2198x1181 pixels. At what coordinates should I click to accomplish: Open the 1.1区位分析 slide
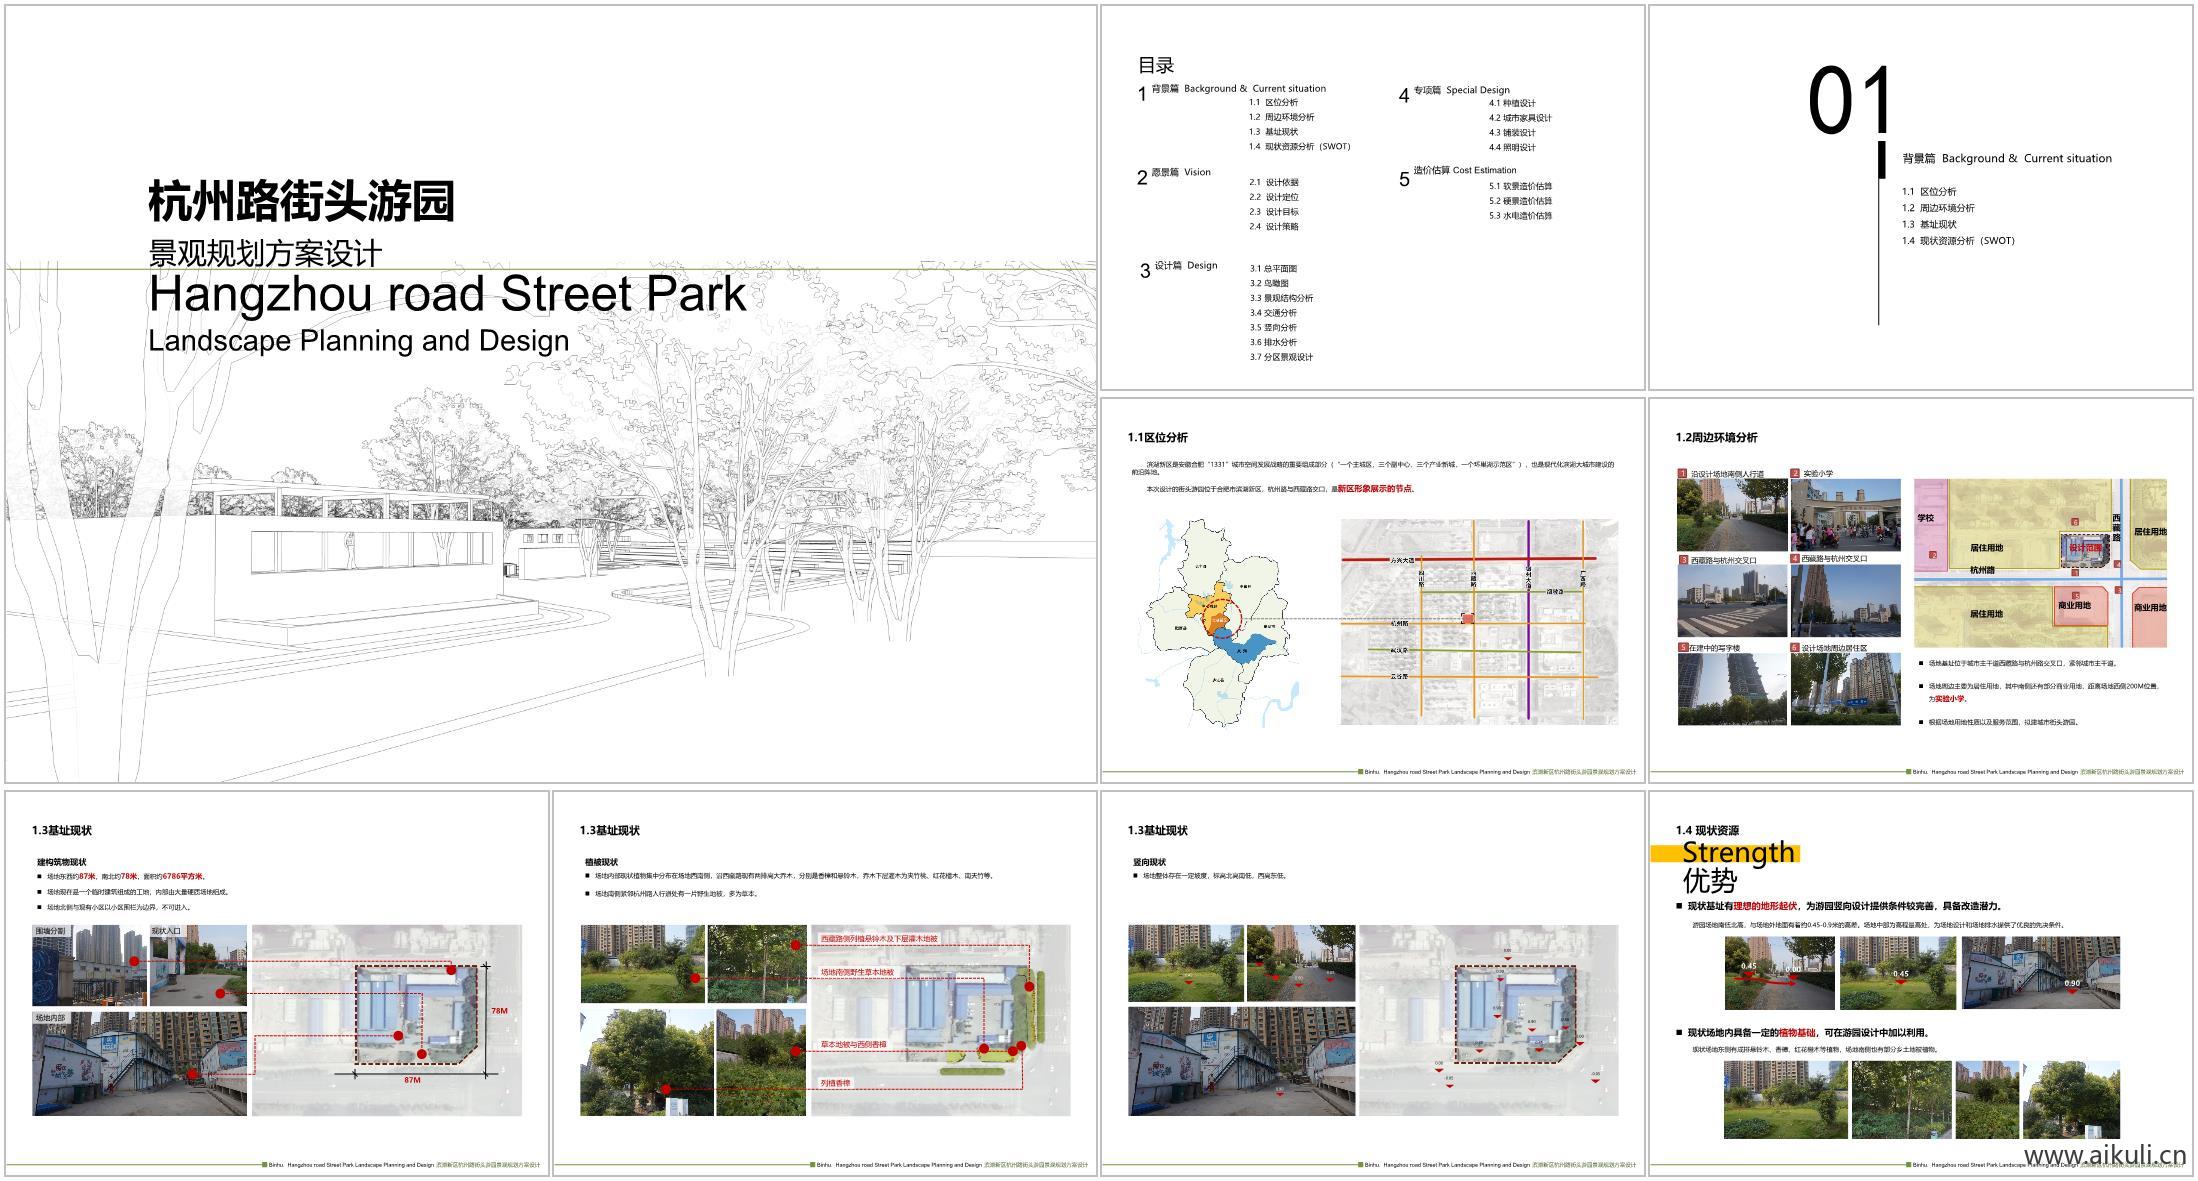(x=1372, y=590)
